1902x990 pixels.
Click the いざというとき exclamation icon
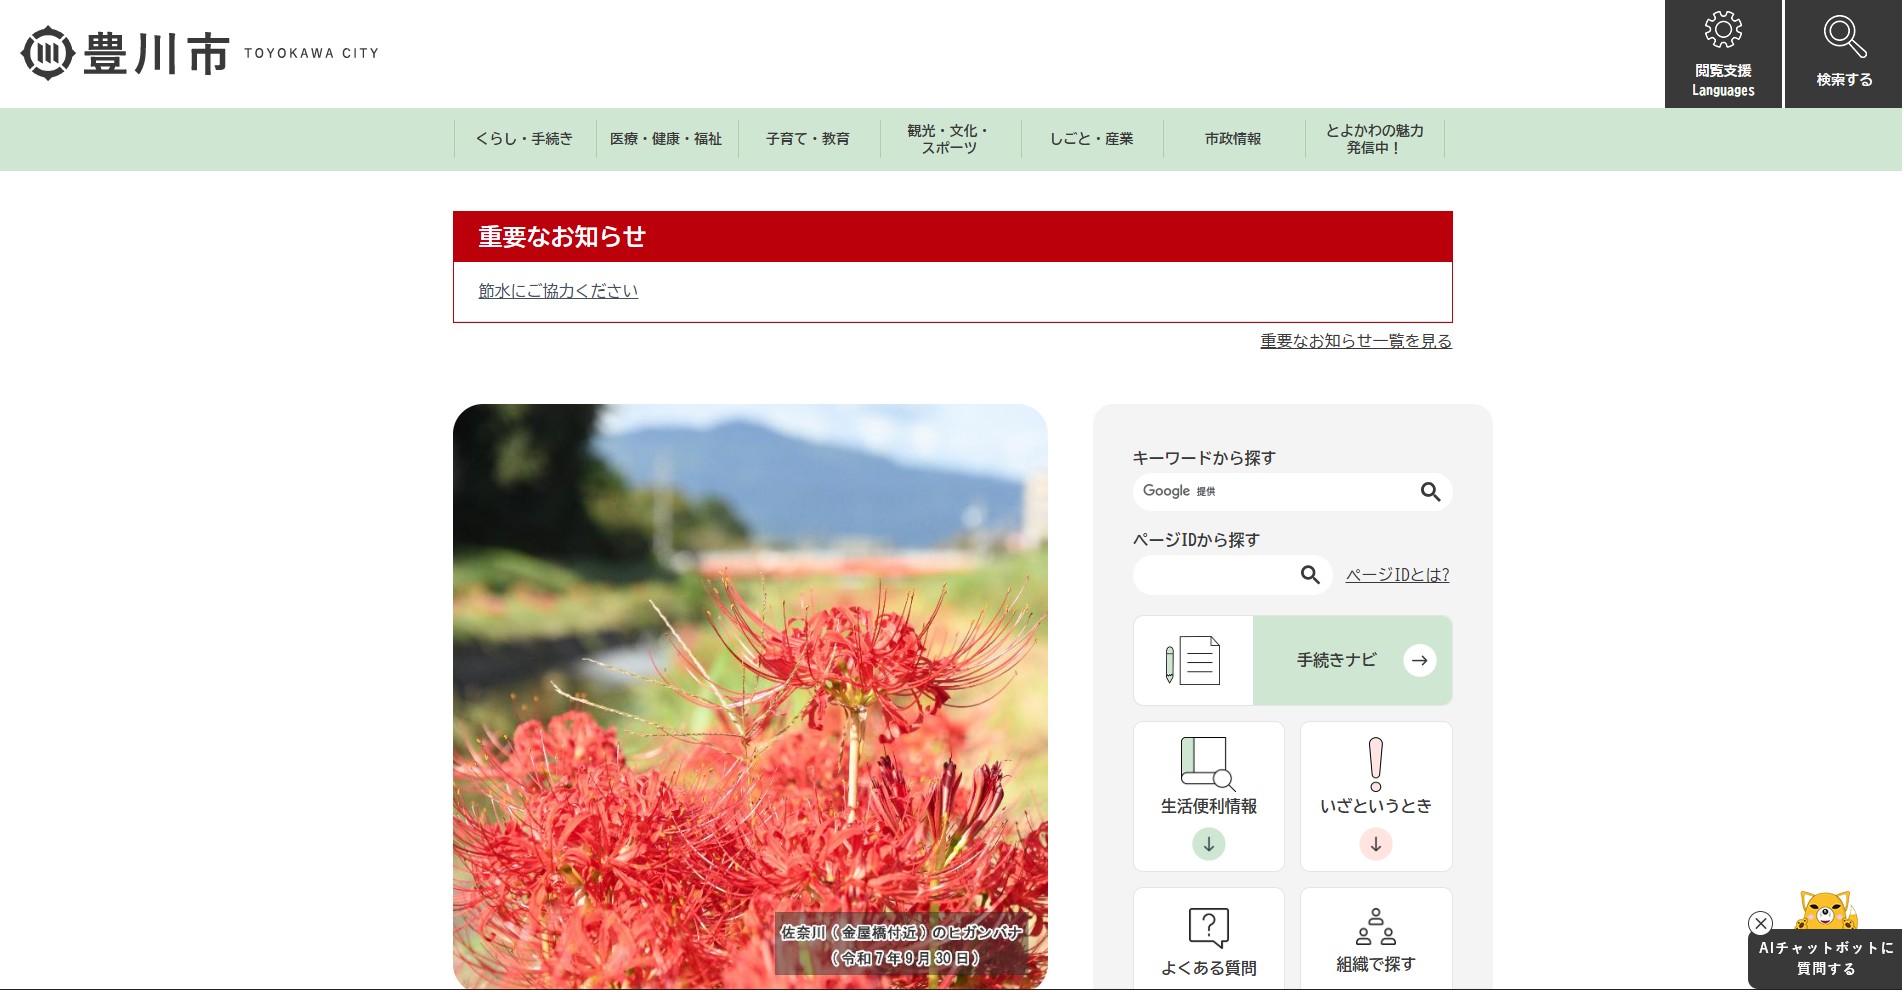pyautogui.click(x=1376, y=764)
